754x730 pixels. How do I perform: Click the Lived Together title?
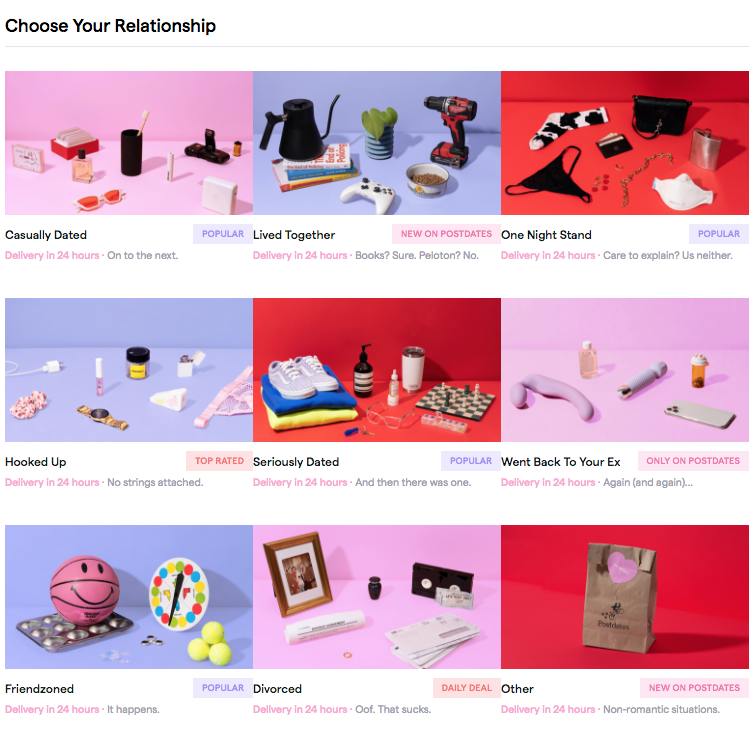(294, 235)
